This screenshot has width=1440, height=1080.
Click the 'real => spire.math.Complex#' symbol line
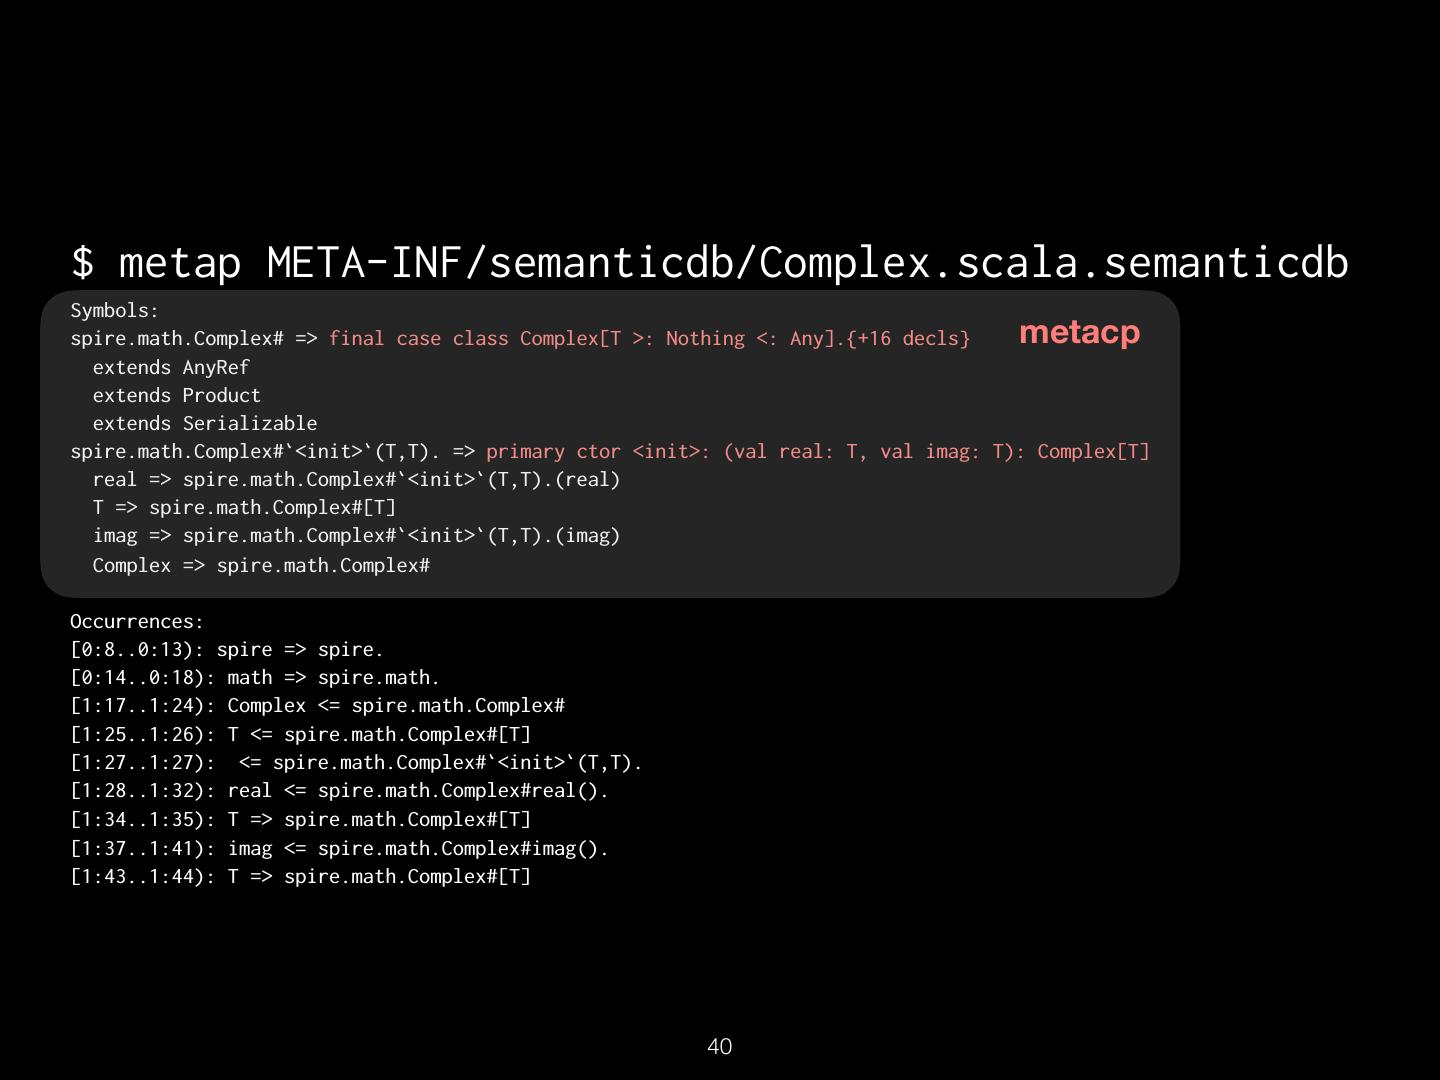pyautogui.click(x=356, y=480)
